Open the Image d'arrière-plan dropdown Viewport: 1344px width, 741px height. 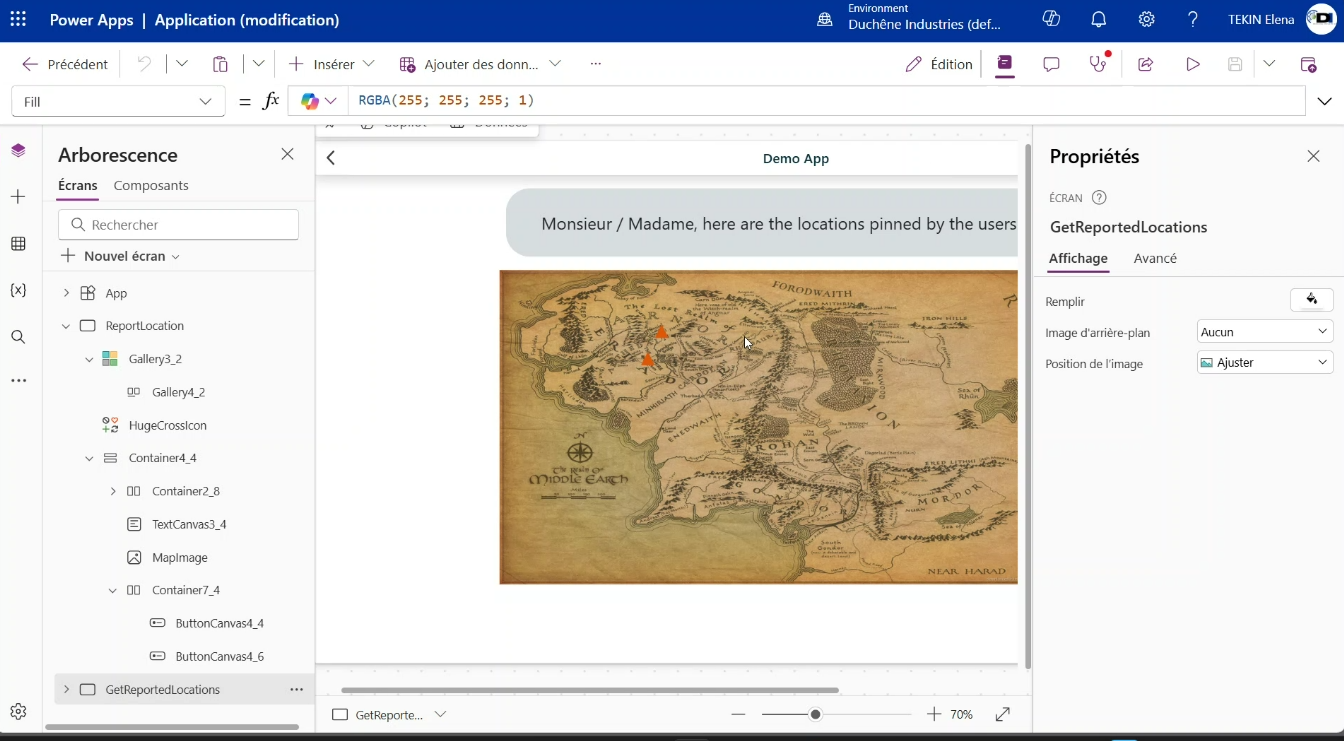1264,331
